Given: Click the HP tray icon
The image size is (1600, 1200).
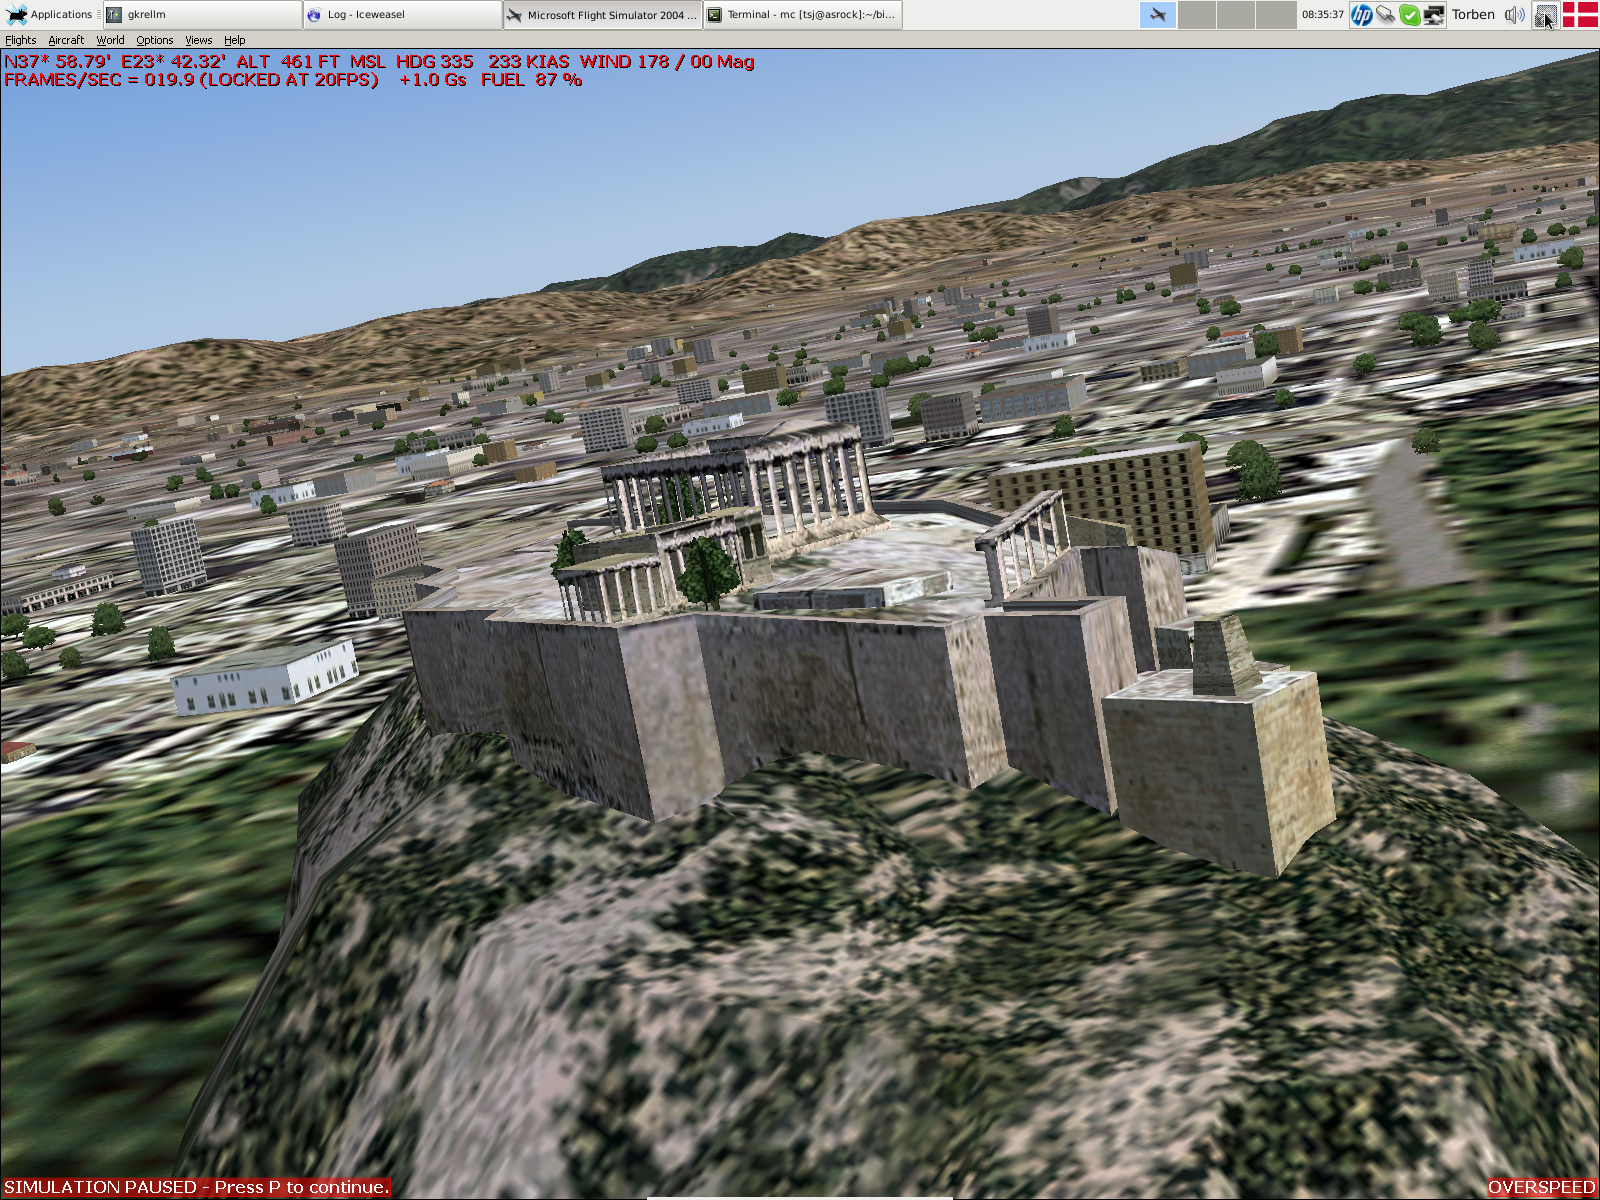Looking at the screenshot, I should click(x=1361, y=14).
